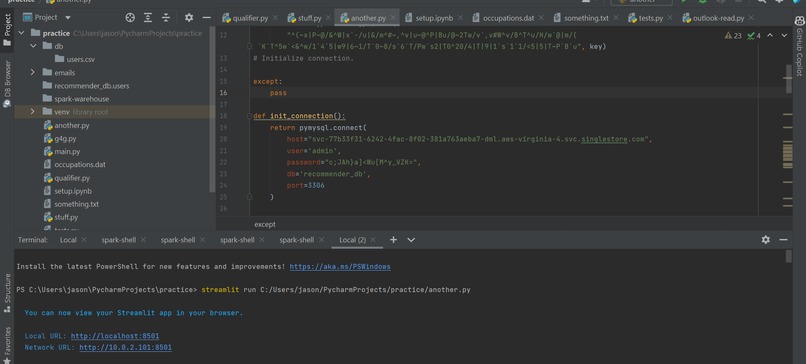Collapse the practice root folder
The width and height of the screenshot is (806, 364).
tap(21, 33)
